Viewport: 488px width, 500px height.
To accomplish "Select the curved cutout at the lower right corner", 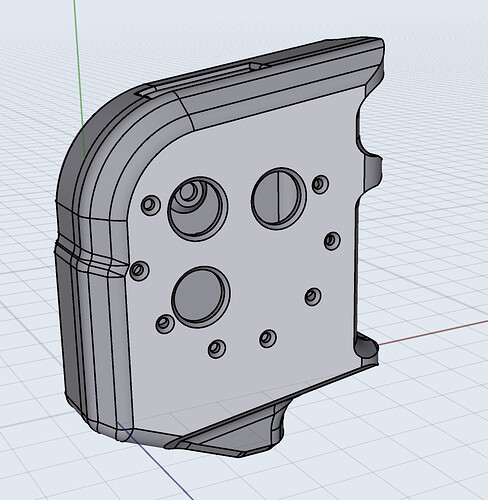I will point(366,349).
